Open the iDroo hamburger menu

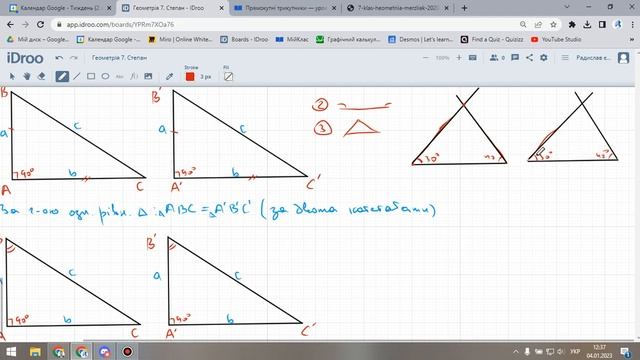(x=565, y=58)
